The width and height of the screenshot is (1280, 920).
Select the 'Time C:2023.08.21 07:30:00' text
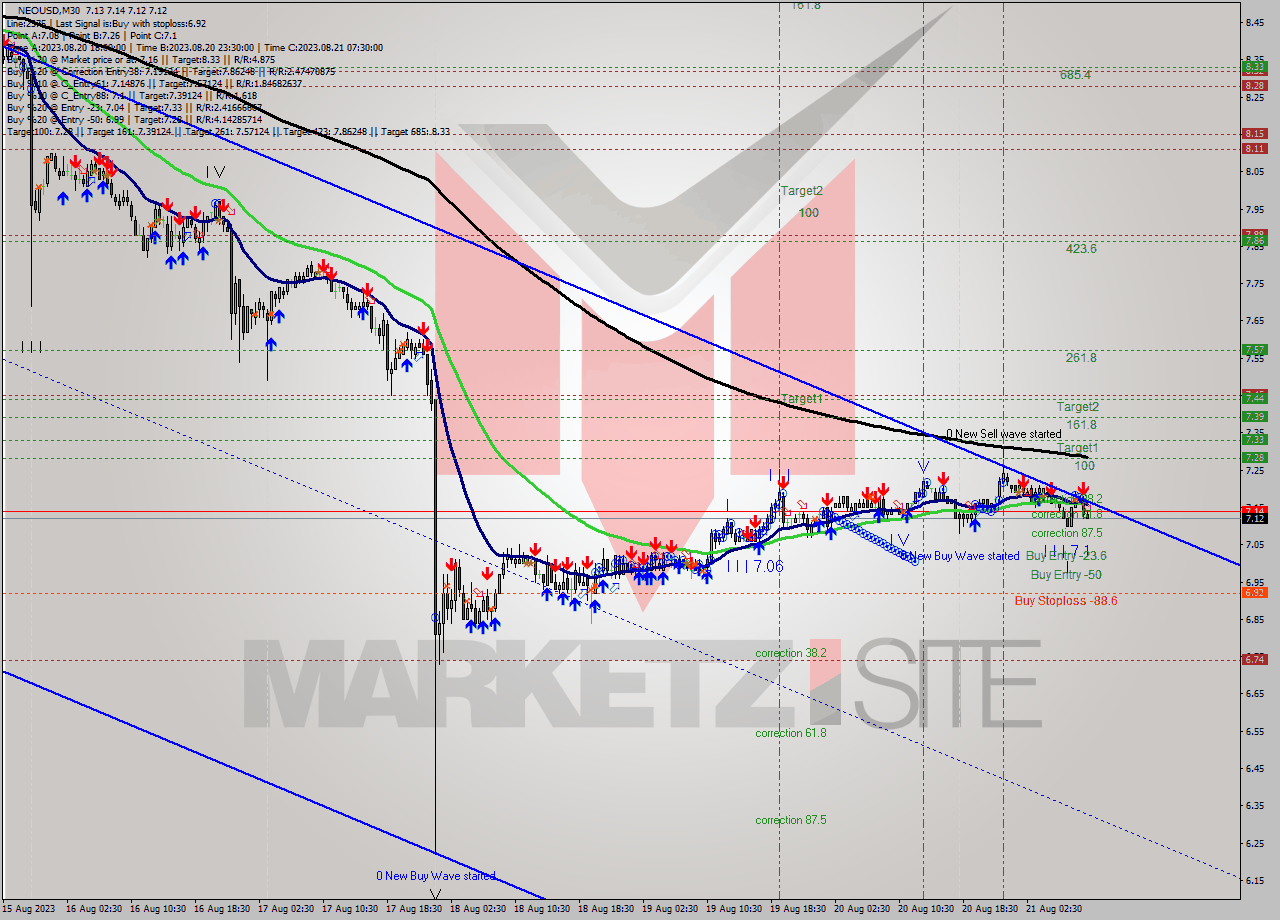pyautogui.click(x=322, y=47)
